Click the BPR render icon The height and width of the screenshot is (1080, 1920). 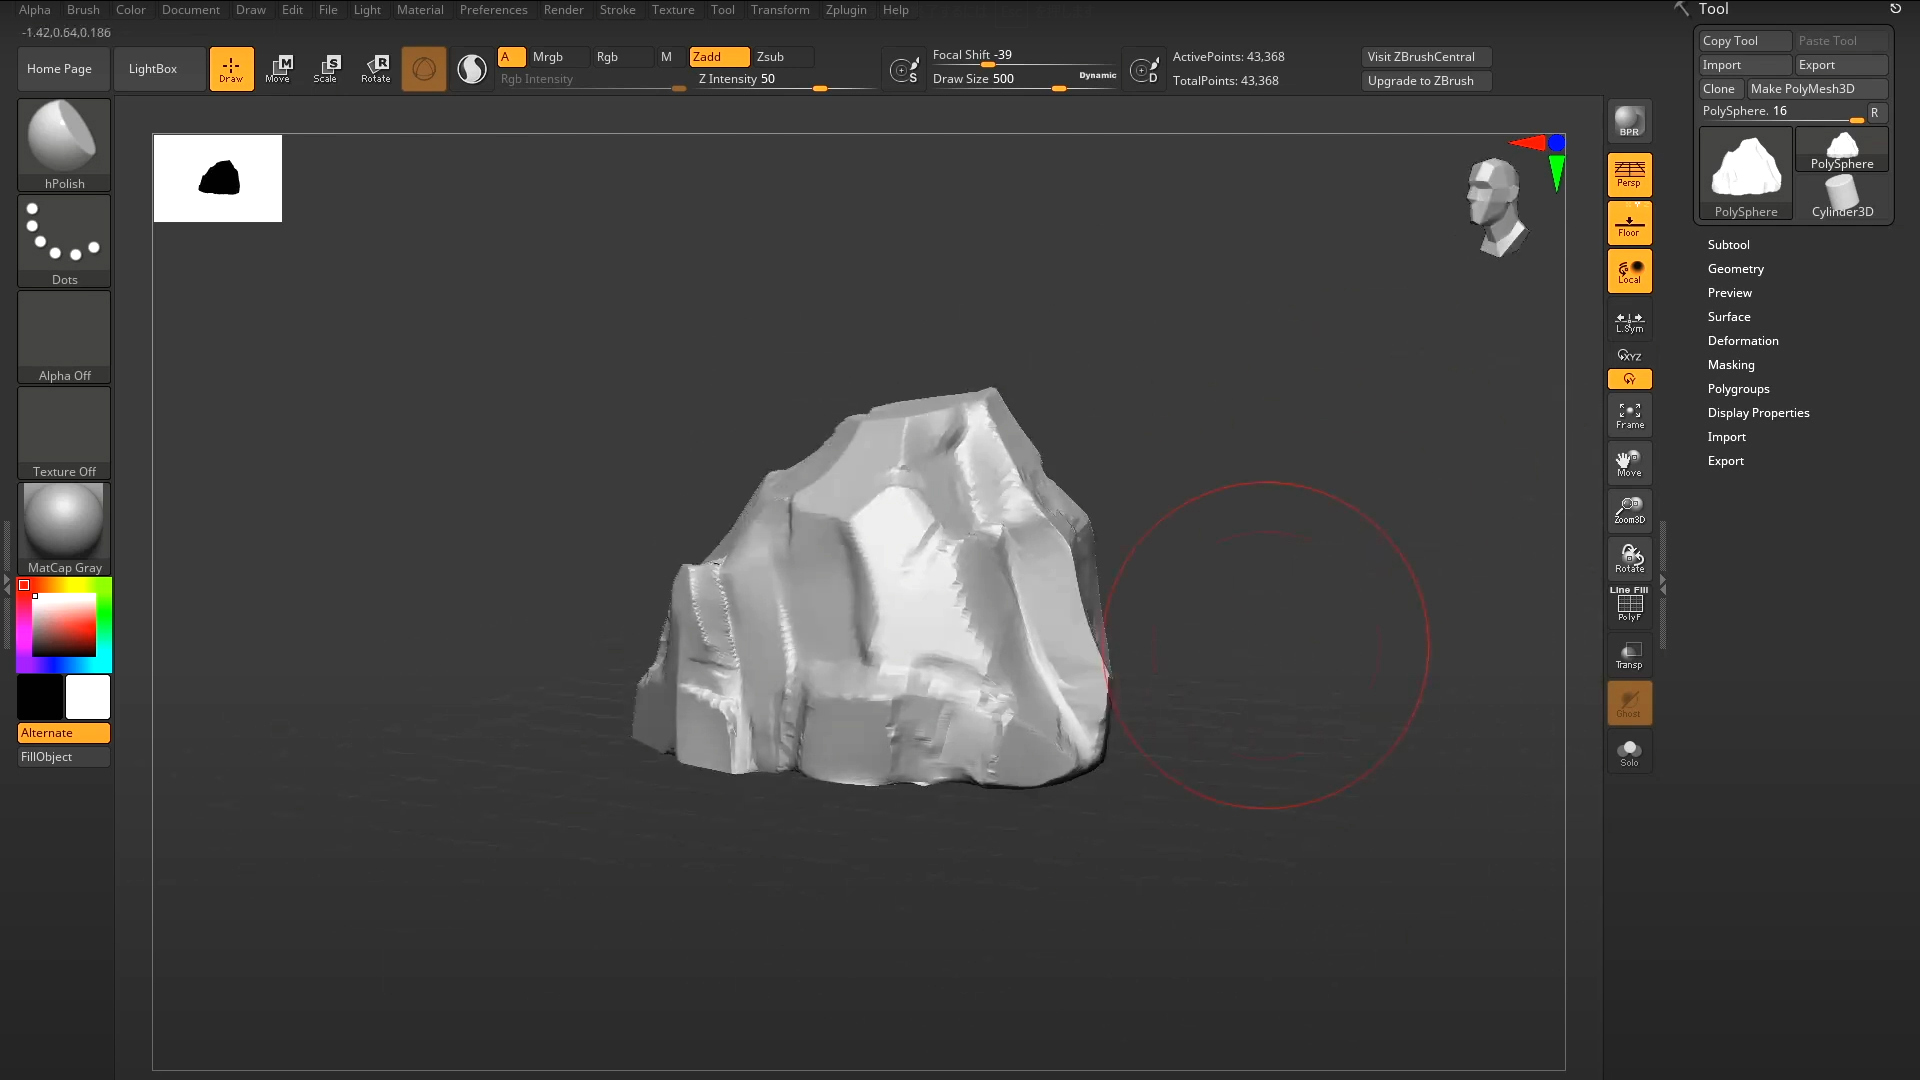click(1629, 122)
